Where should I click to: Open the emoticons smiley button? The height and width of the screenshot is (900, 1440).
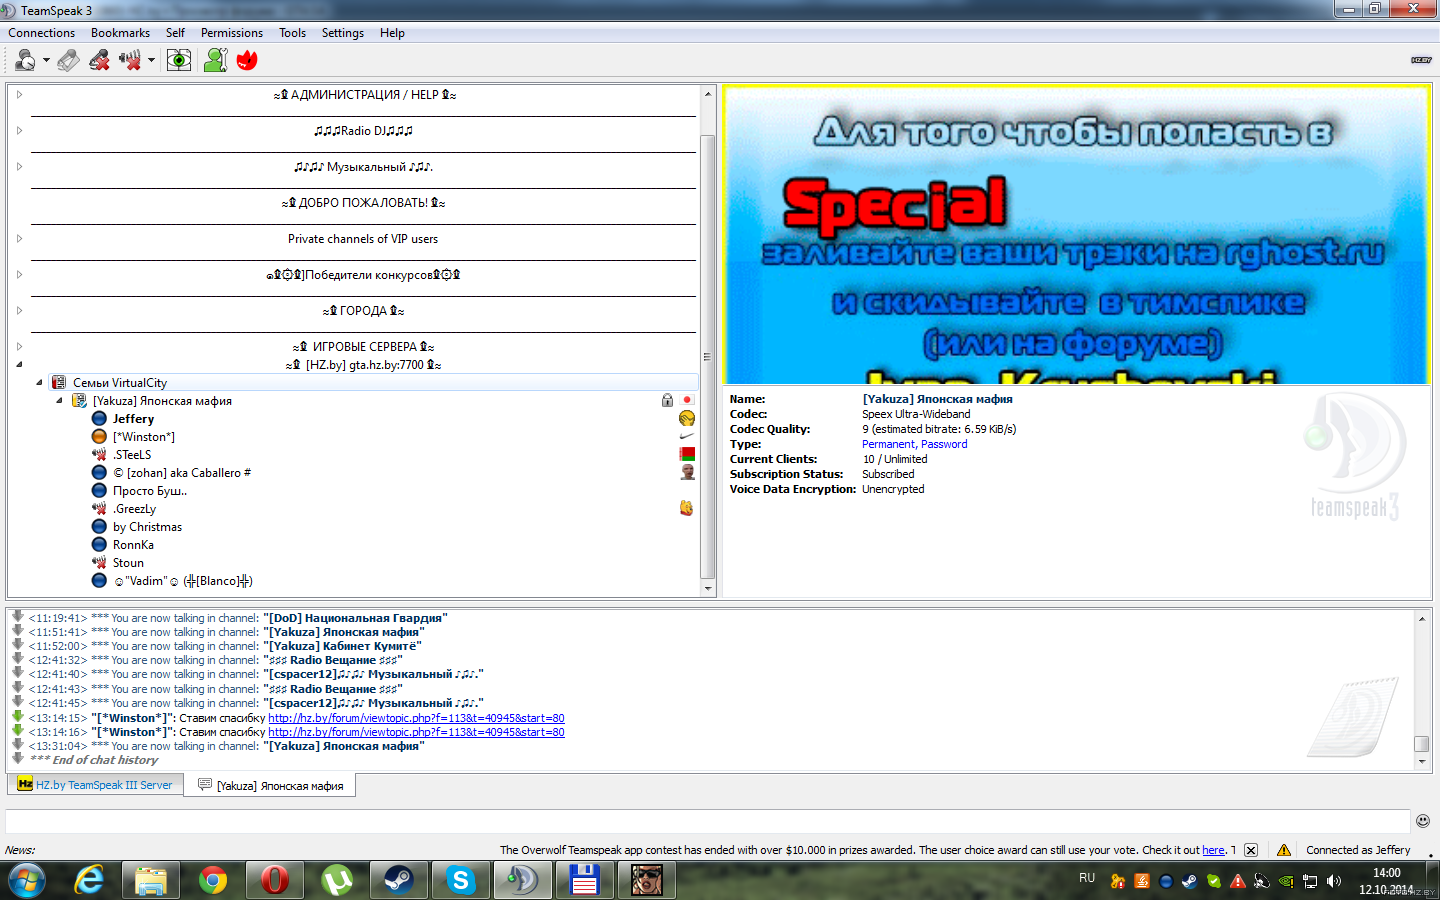click(x=1422, y=821)
